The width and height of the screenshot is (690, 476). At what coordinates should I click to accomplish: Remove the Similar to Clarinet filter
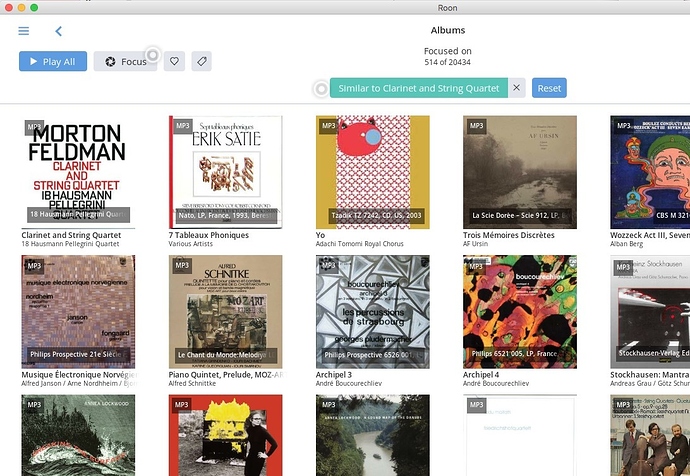click(517, 88)
